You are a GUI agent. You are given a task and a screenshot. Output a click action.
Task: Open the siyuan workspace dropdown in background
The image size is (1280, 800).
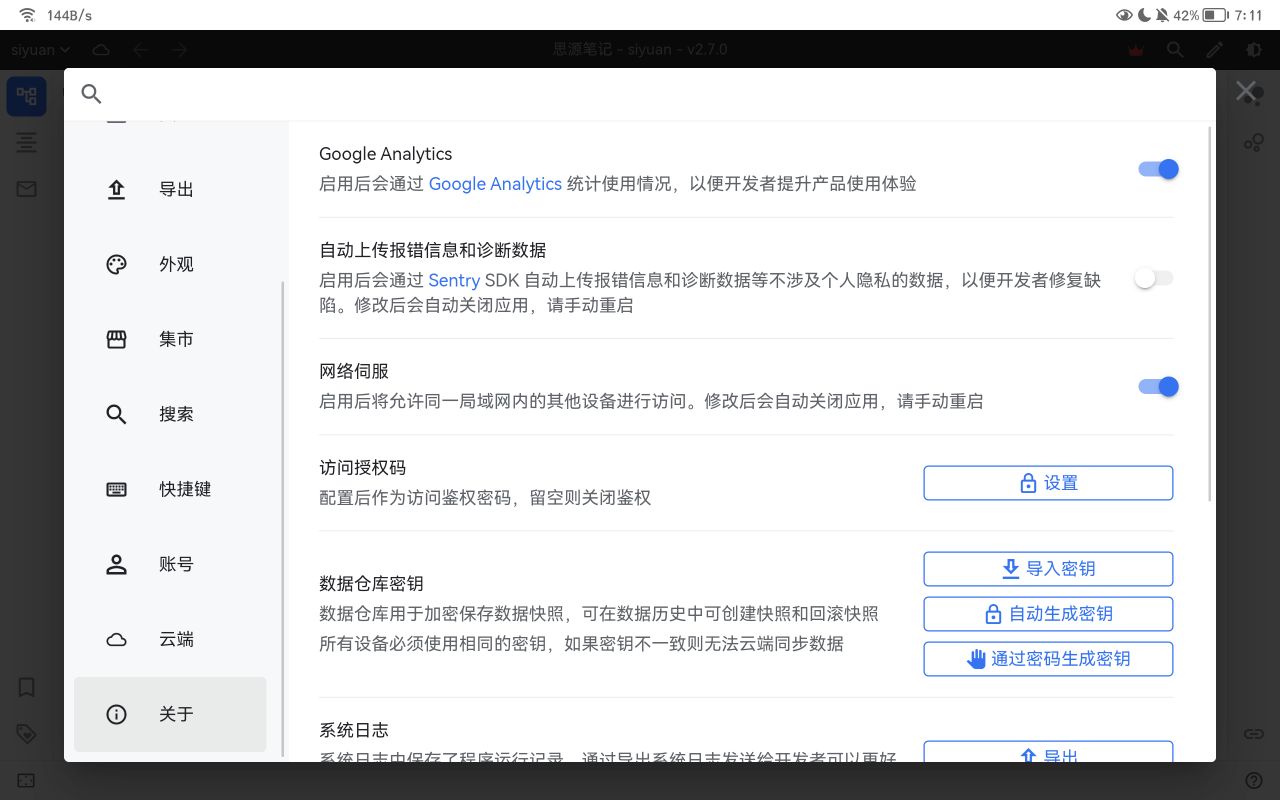[x=41, y=49]
